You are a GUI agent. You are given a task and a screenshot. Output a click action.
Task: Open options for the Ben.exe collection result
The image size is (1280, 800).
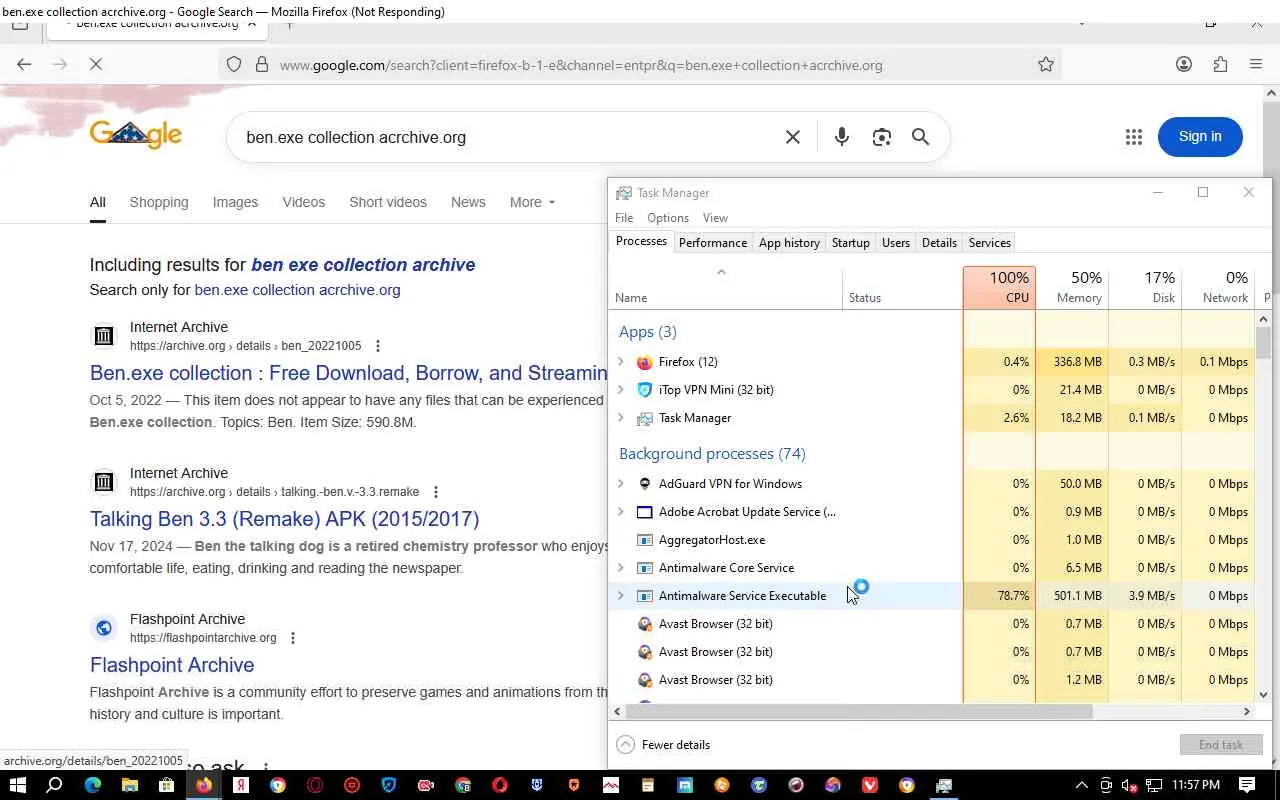point(378,346)
